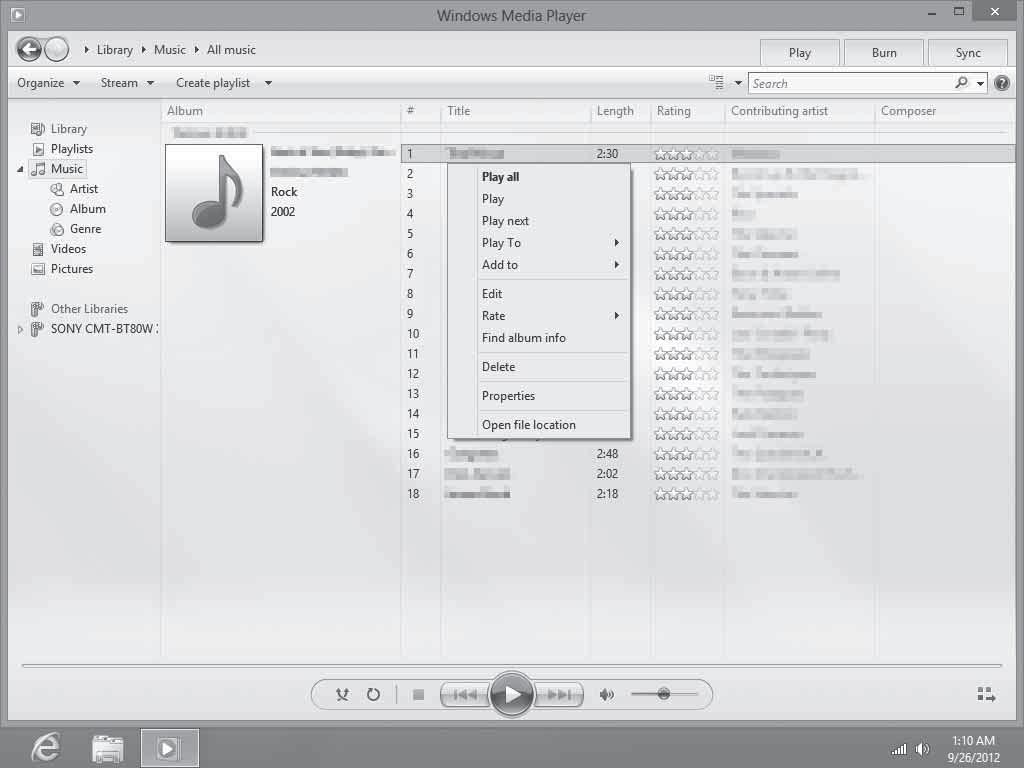This screenshot has width=1024, height=768.
Task: Choose Properties from context menu
Action: [x=539, y=396]
